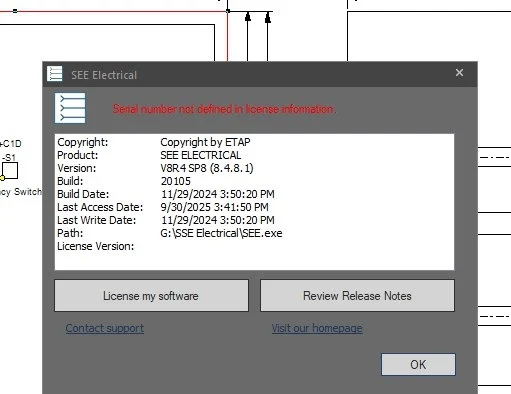Select the Last Access Date line
Image resolution: width=511 pixels, height=394 pixels.
coord(163,207)
